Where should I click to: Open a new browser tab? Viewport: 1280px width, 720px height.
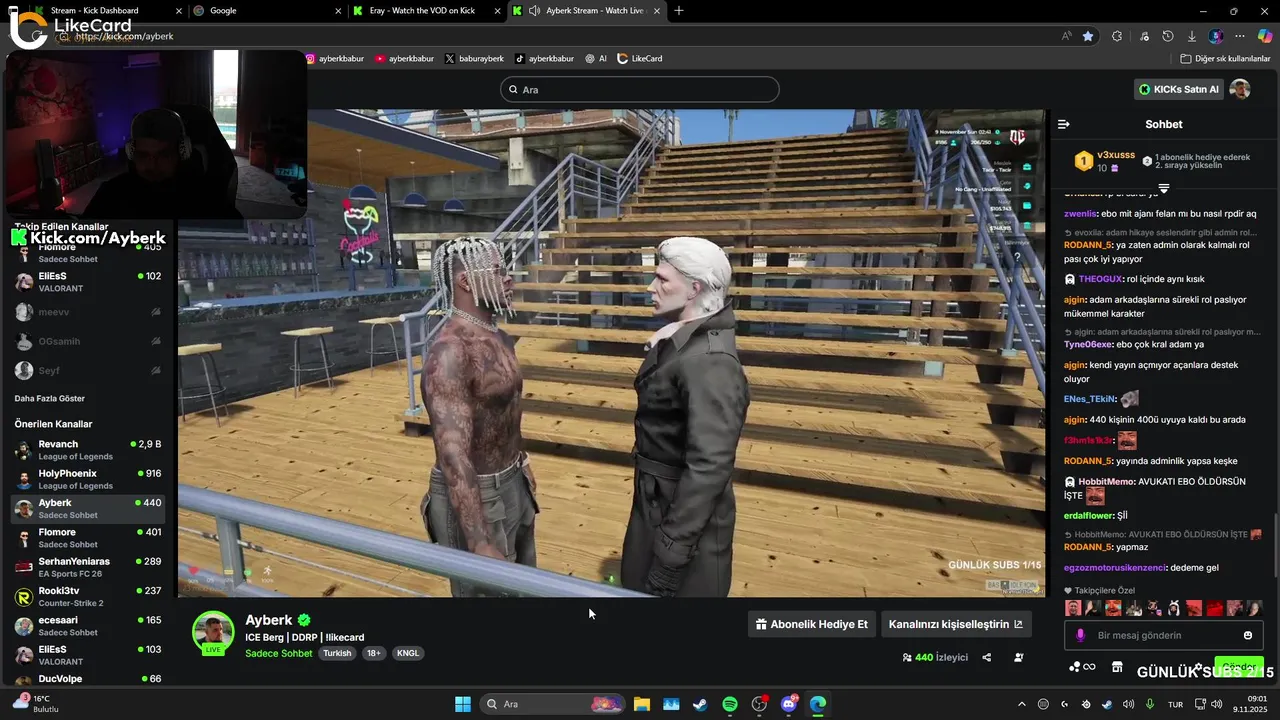click(679, 11)
